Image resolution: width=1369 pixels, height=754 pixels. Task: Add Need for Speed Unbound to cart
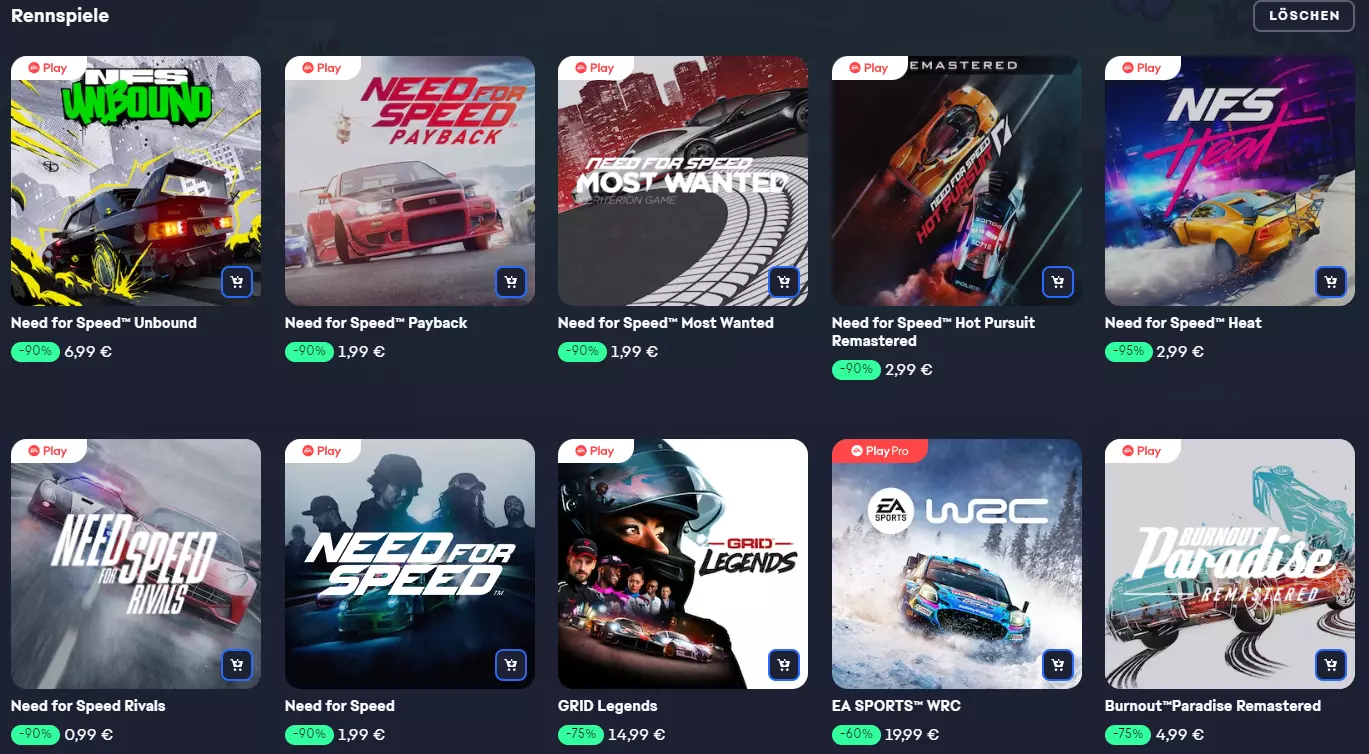pyautogui.click(x=237, y=282)
